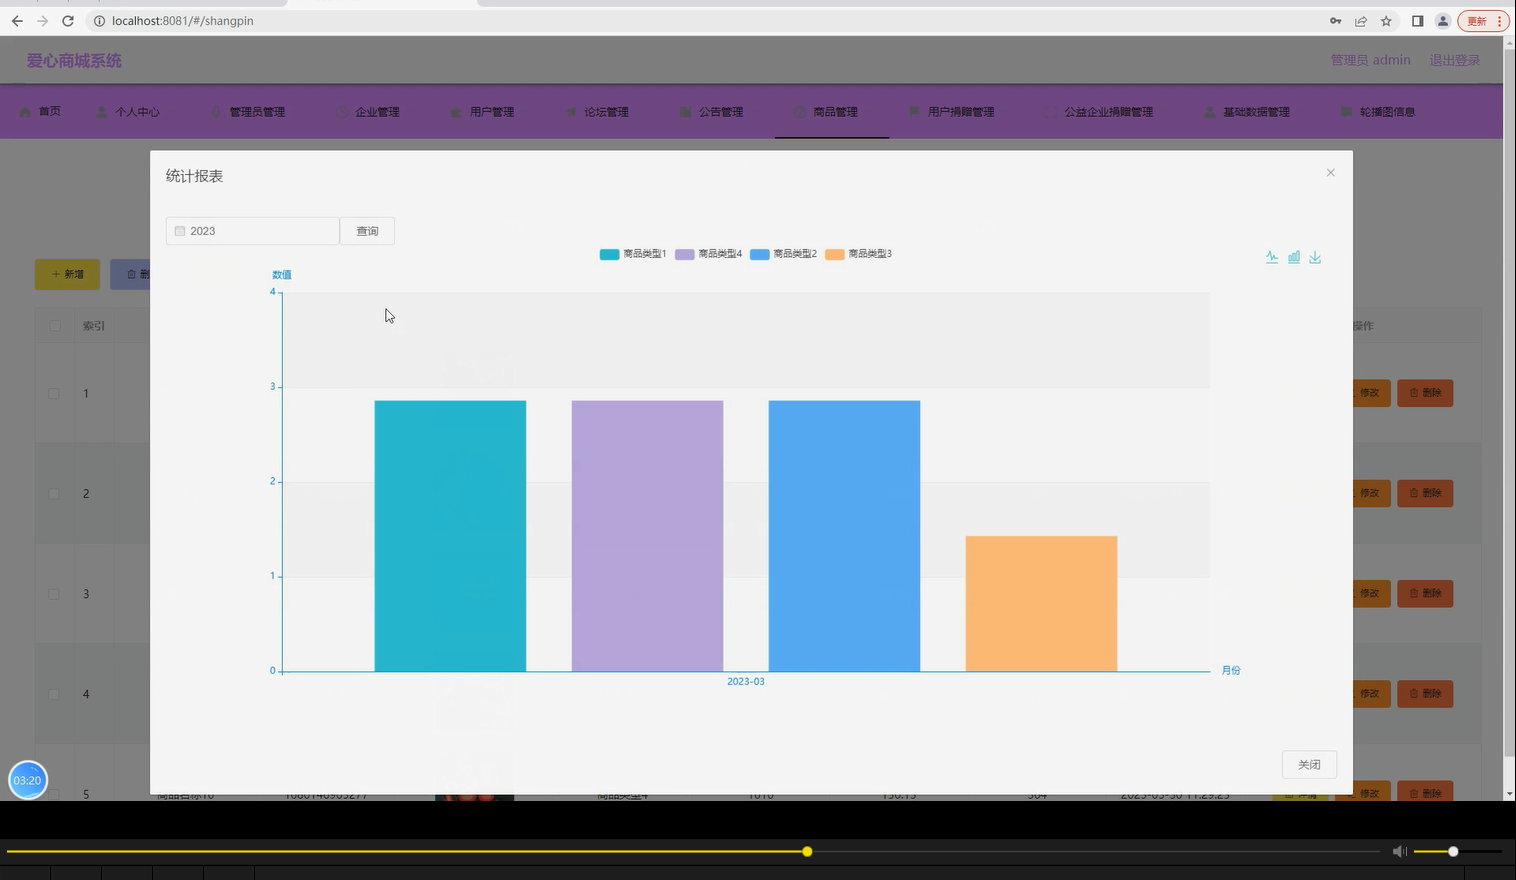Bookmark page with star icon
This screenshot has height=880, width=1516.
(x=1386, y=21)
